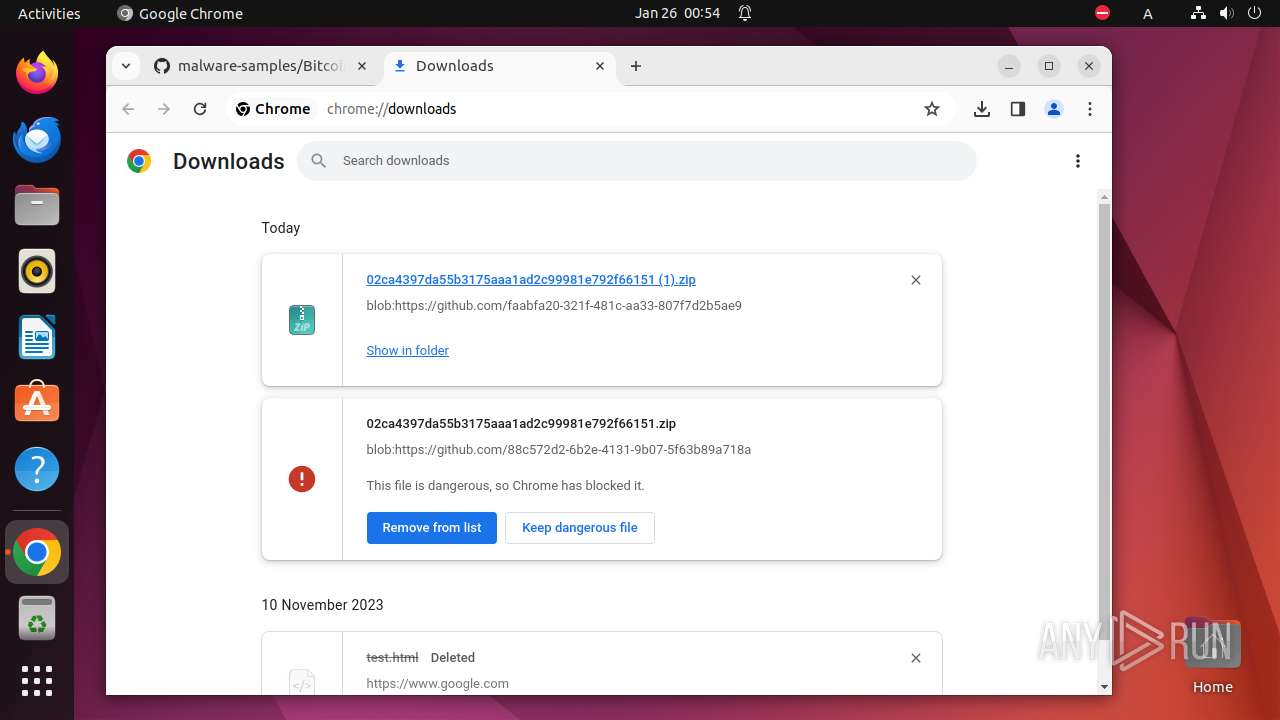The width and height of the screenshot is (1280, 720).
Task: Open the Home desktop folder
Action: click(1212, 657)
